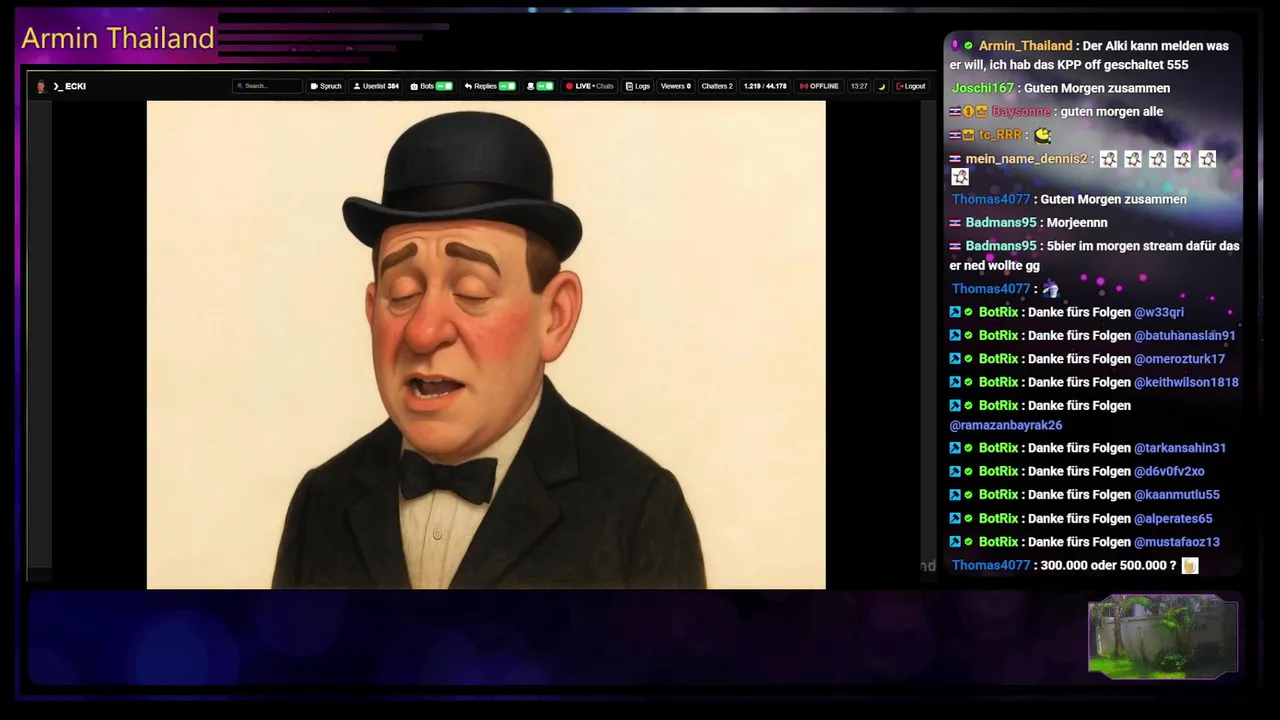Click the 'guten morgen alle' message
Viewport: 1280px width, 720px height.
click(x=1111, y=112)
